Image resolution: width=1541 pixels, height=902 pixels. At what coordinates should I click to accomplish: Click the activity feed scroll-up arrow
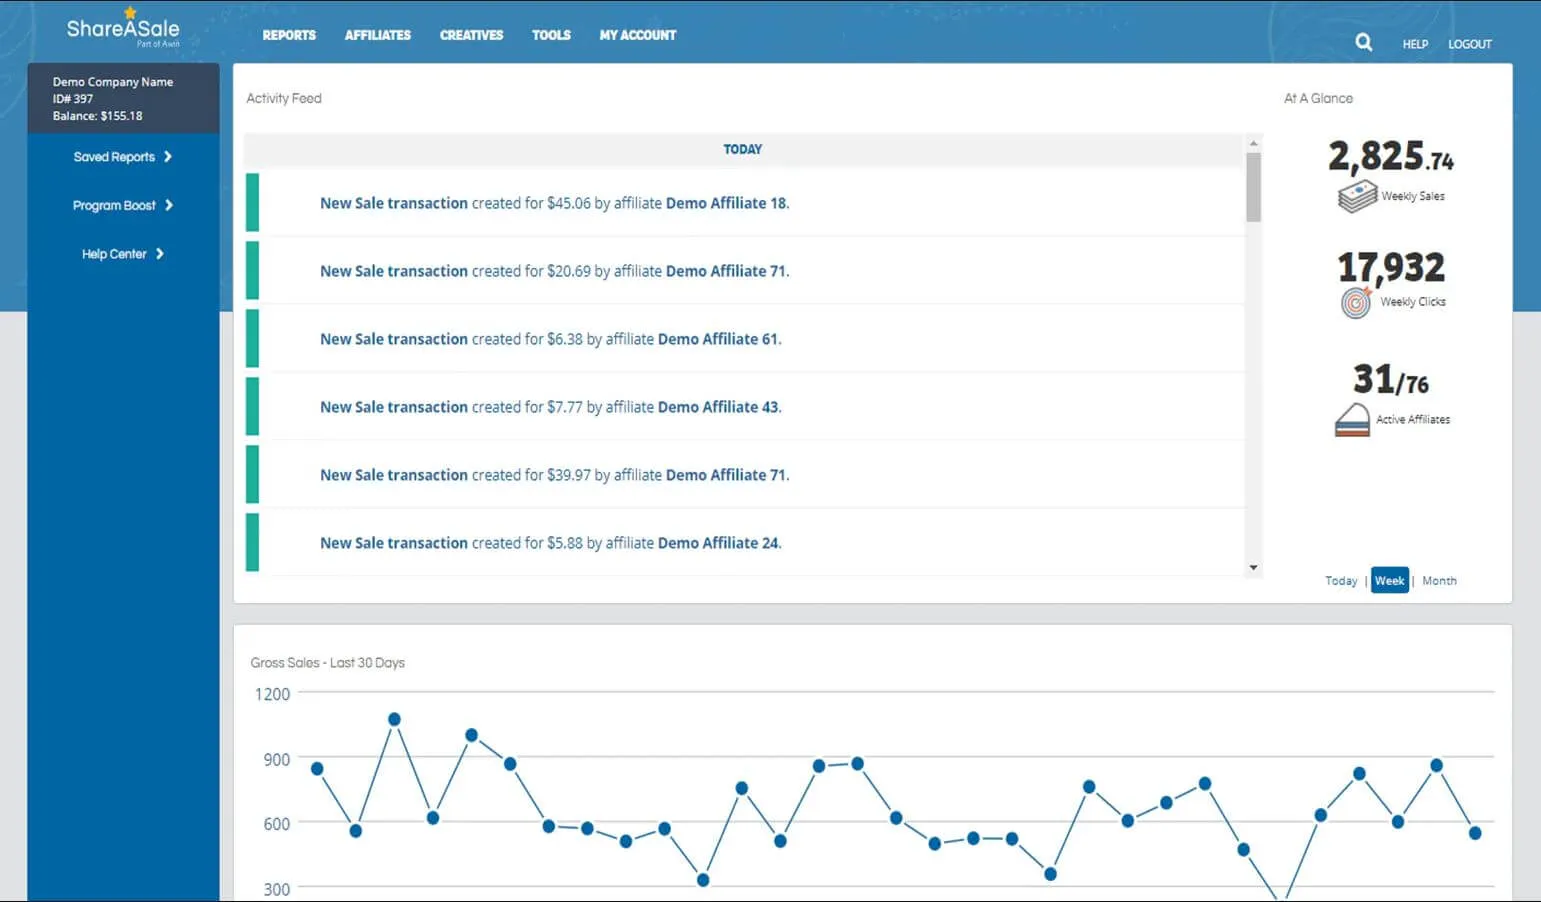tap(1253, 144)
